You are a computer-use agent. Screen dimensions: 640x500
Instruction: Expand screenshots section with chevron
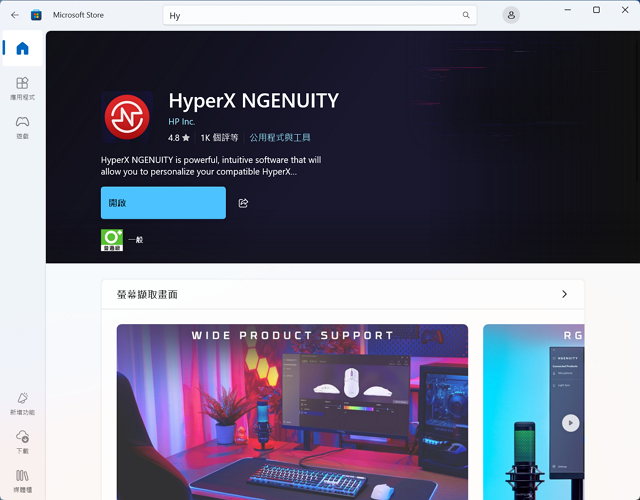coord(564,294)
